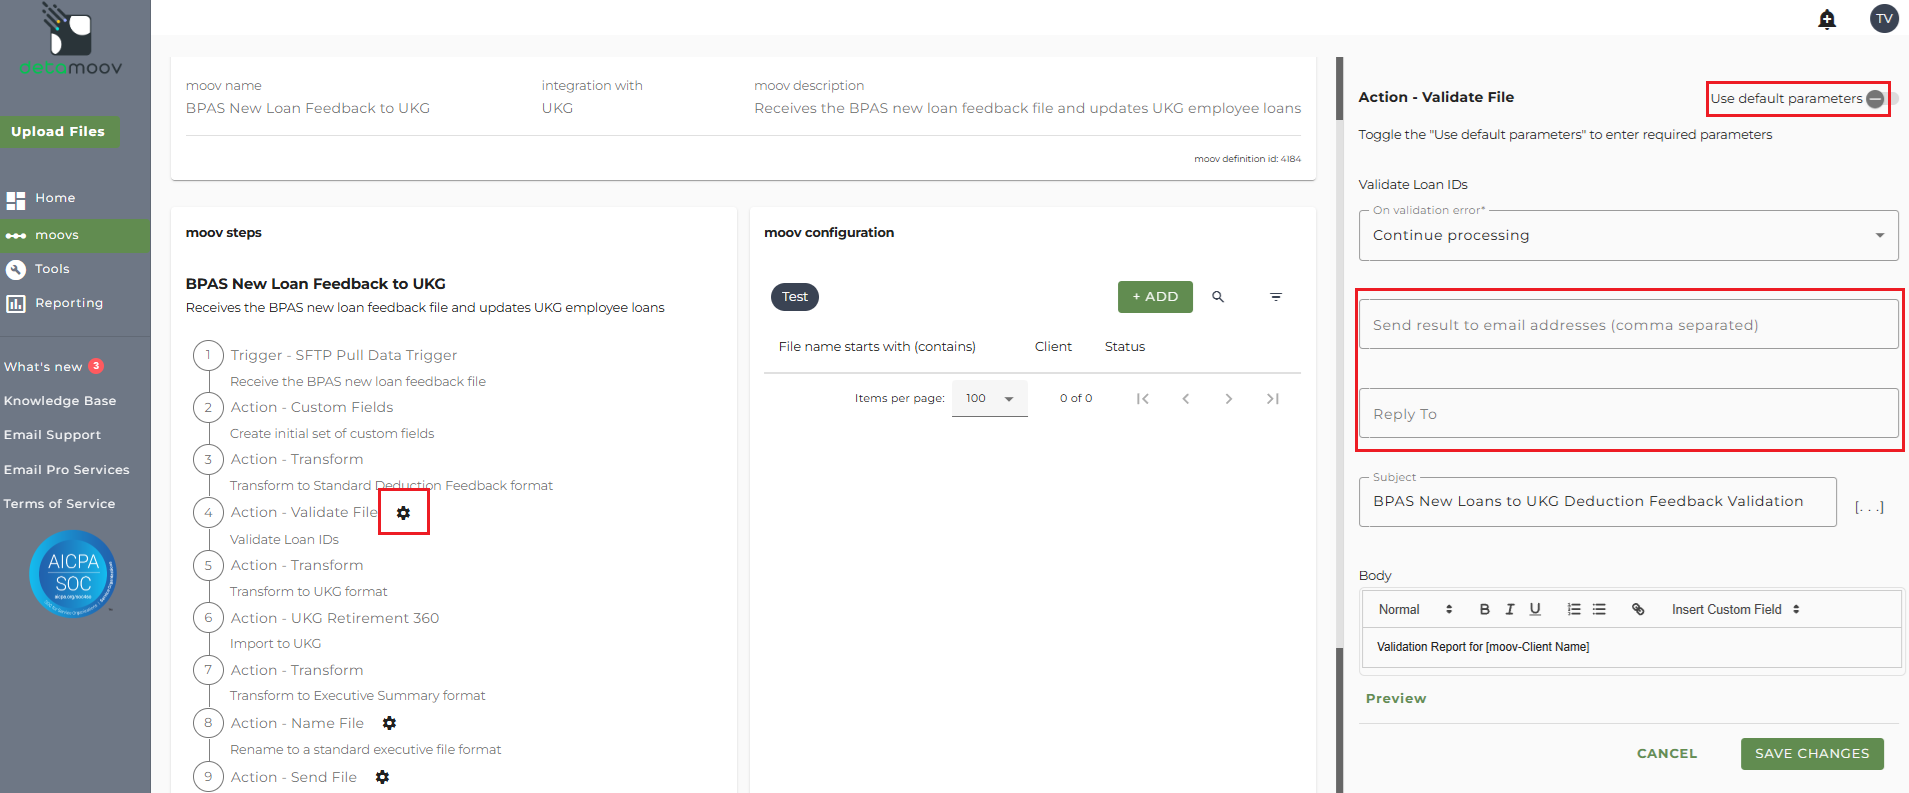Click the What's new notification badge
This screenshot has width=1909, height=793.
[x=96, y=366]
